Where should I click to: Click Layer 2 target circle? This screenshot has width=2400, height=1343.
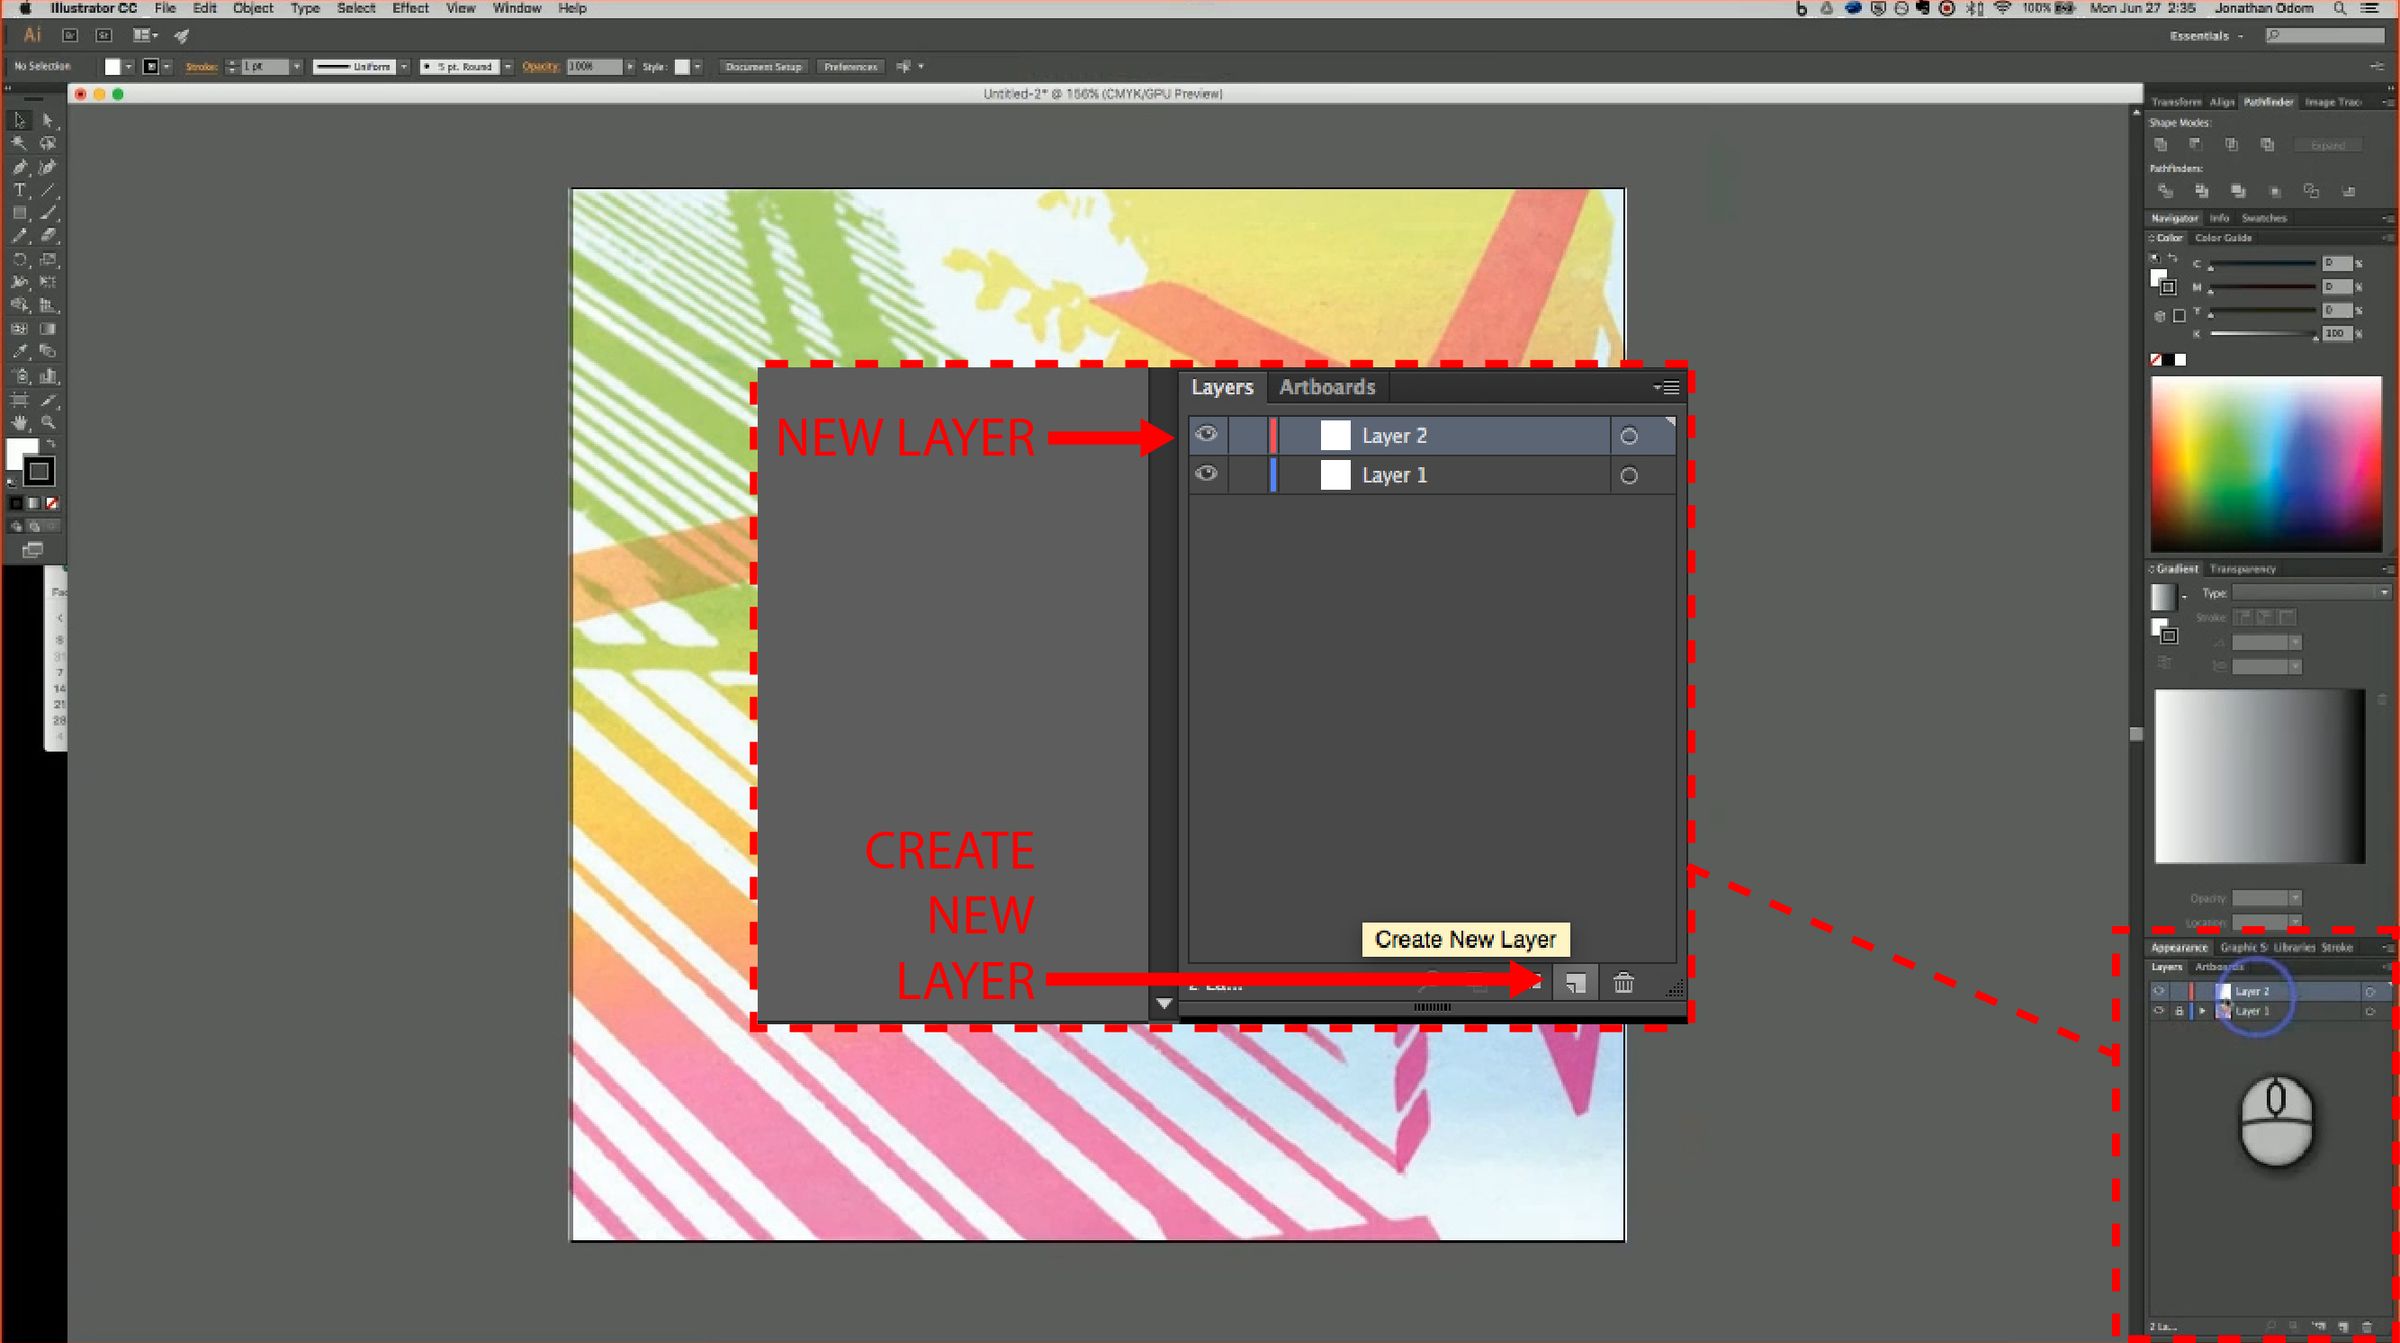(1629, 436)
